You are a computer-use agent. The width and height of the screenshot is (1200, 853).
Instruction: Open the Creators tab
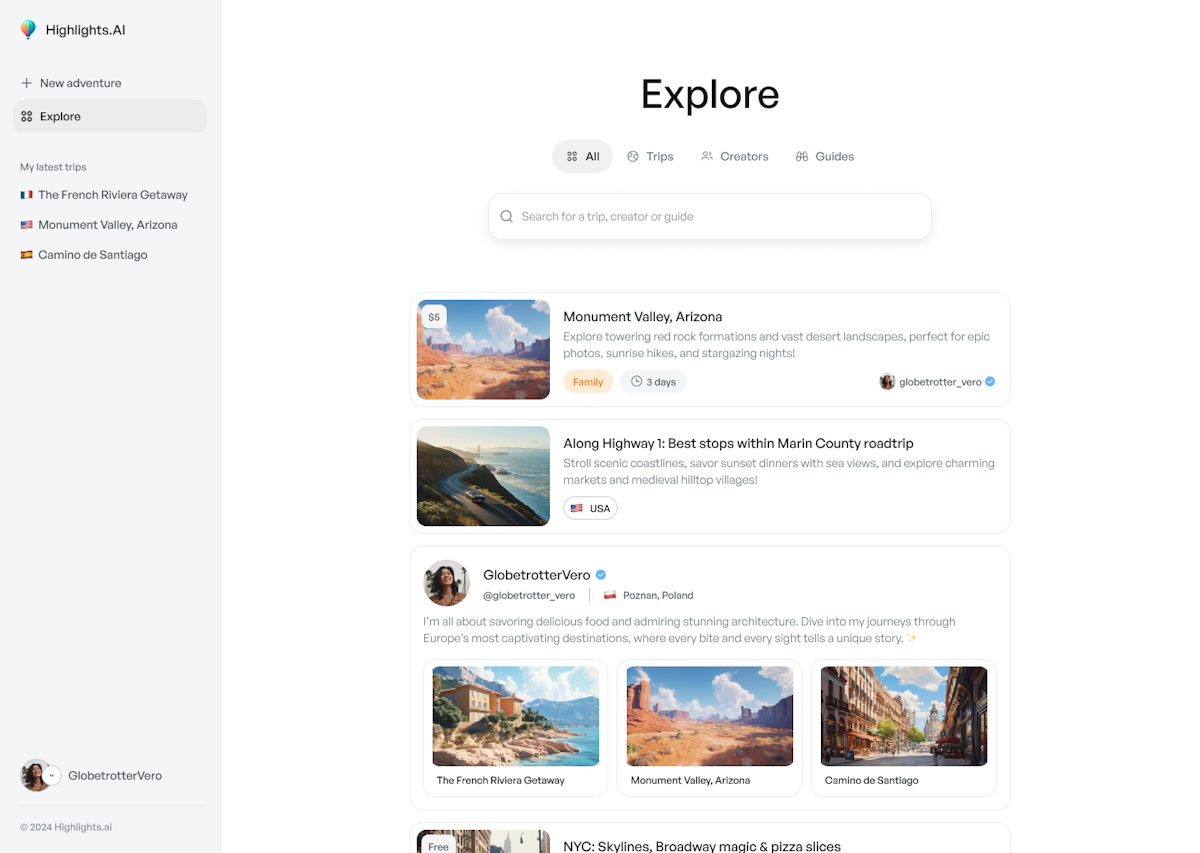(x=735, y=156)
